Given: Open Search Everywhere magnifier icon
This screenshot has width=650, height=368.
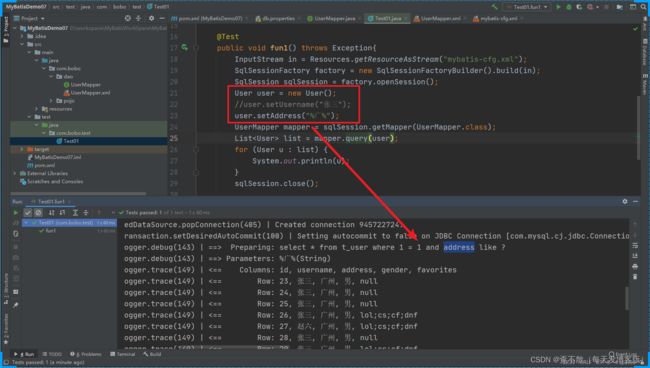Looking at the screenshot, I should (643, 7).
